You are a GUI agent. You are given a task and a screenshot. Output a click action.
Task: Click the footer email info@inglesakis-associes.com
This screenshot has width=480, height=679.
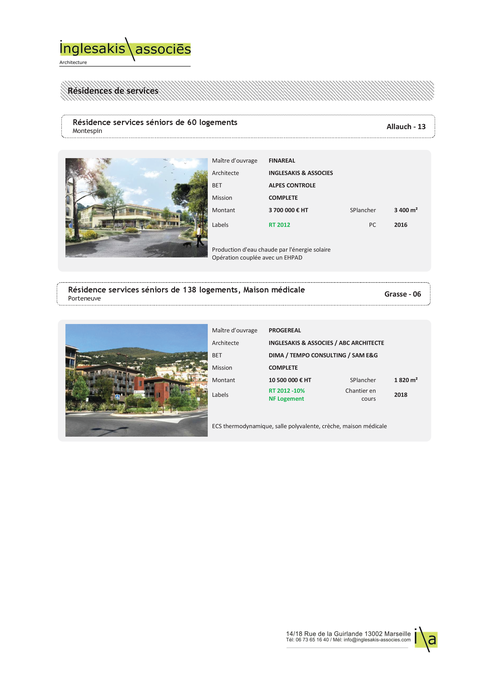(x=377, y=640)
